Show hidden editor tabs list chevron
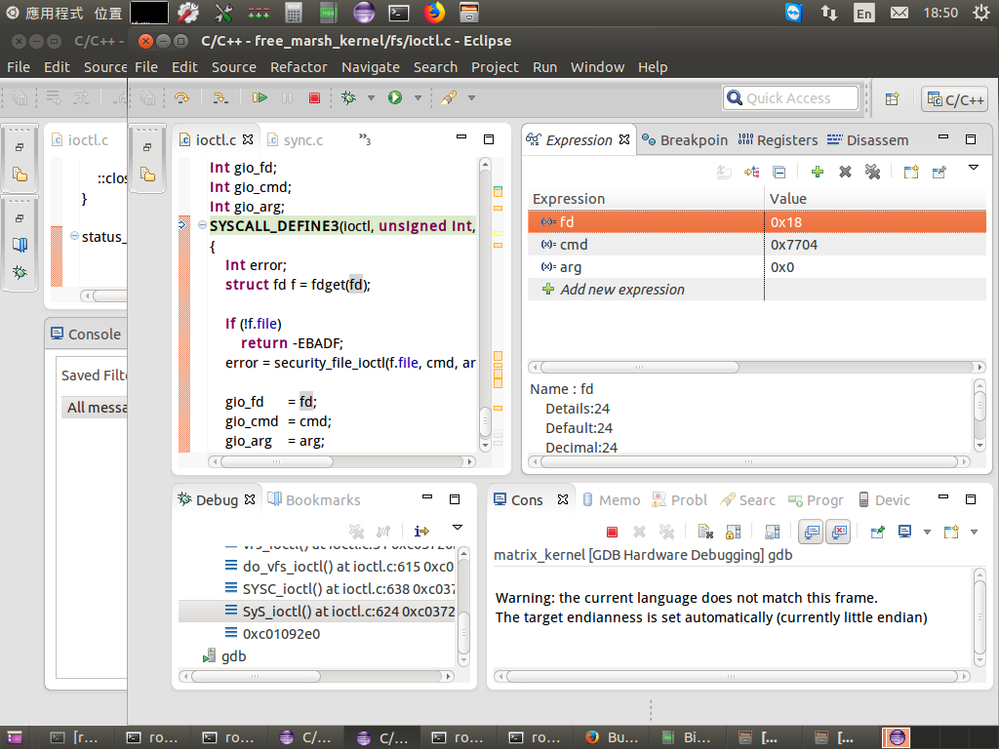The height and width of the screenshot is (749, 999). (x=364, y=138)
